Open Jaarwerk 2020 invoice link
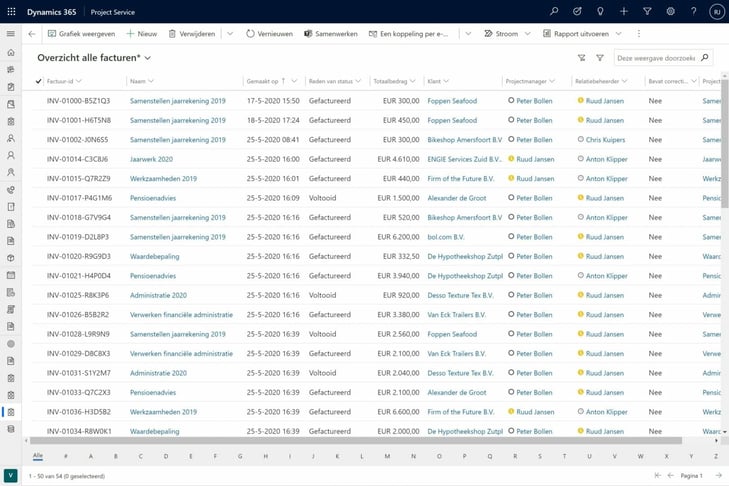Screen dimensions: 729x486 [x=151, y=159]
